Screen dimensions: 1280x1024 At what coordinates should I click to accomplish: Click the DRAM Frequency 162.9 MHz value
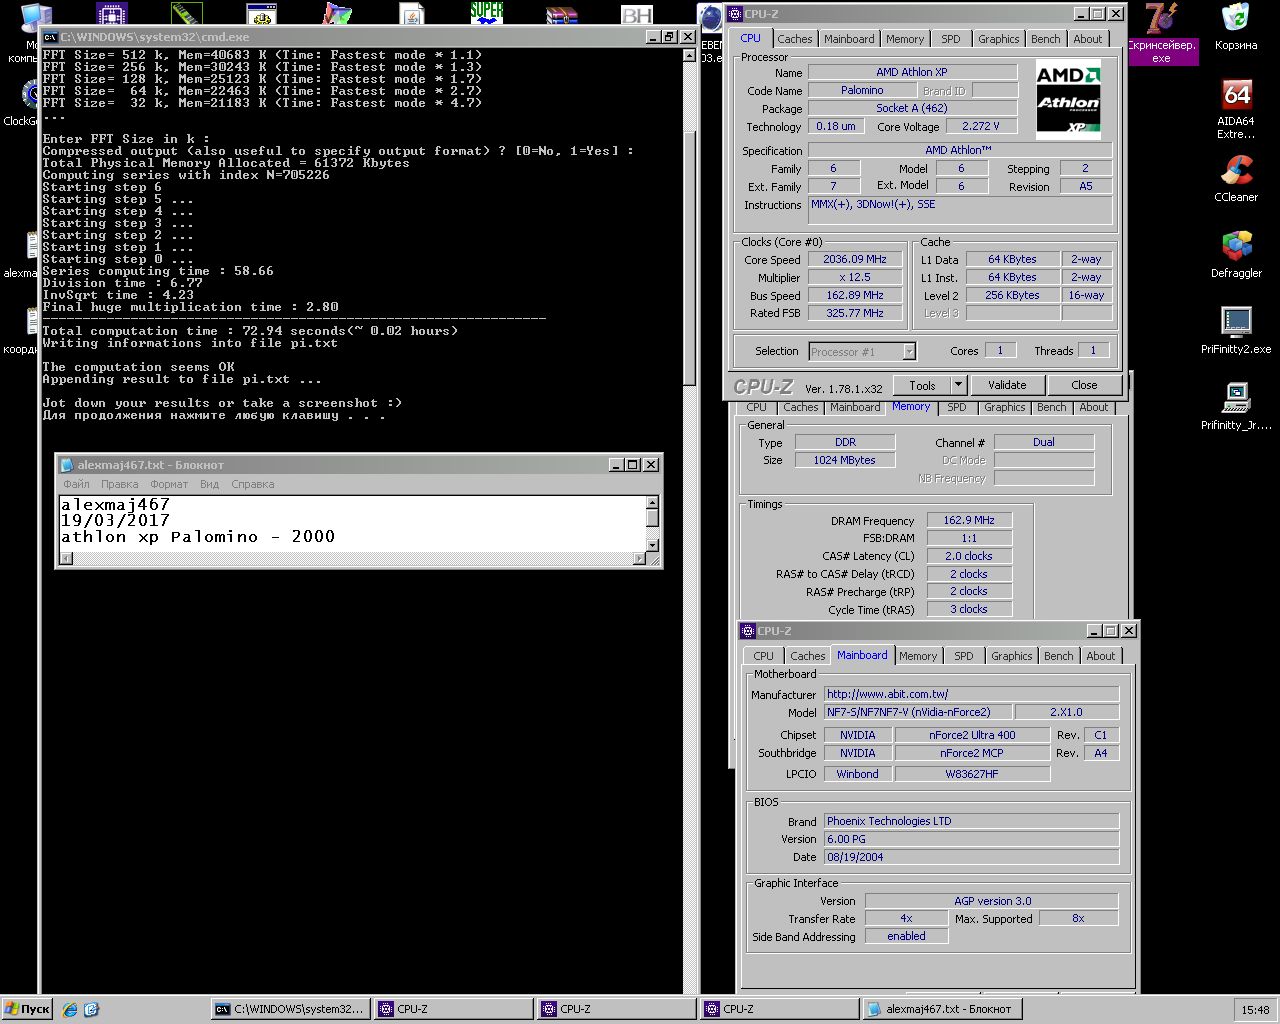(x=969, y=520)
